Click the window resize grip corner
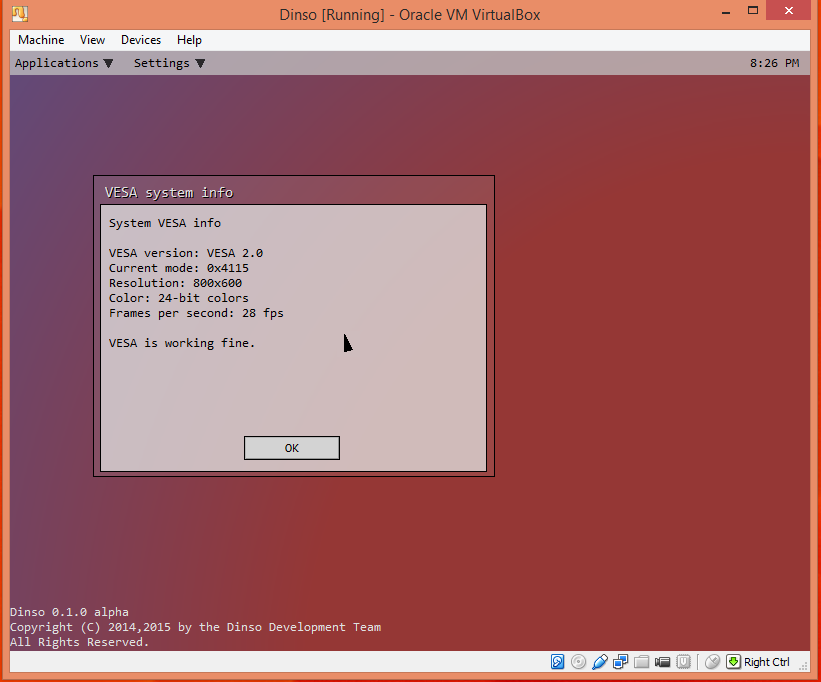 coord(804,666)
